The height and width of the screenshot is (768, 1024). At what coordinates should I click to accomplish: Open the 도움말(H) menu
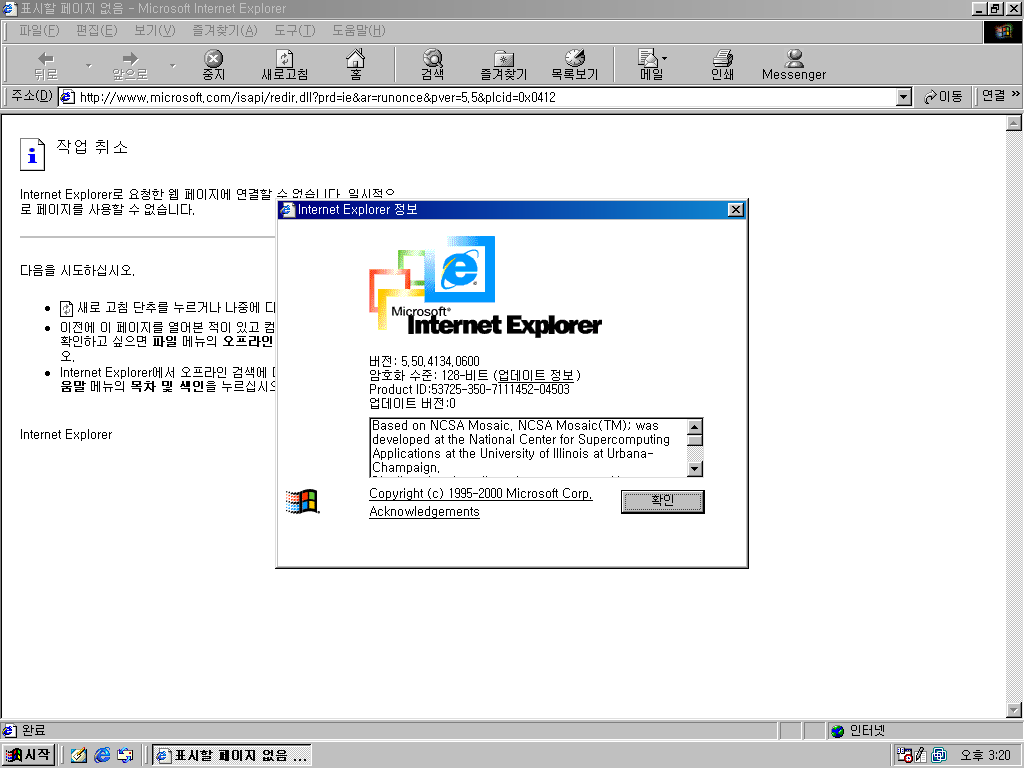[x=359, y=31]
